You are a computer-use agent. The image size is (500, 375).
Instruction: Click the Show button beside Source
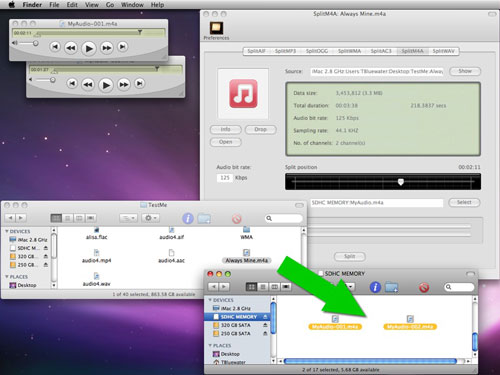pos(465,71)
